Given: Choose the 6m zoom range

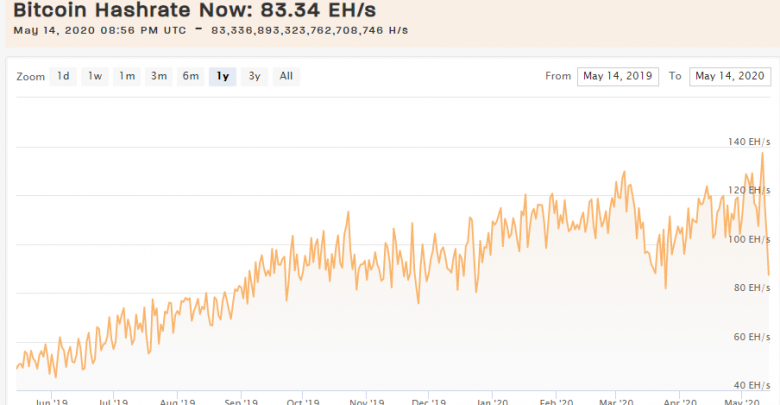Looking at the screenshot, I should pyautogui.click(x=191, y=77).
